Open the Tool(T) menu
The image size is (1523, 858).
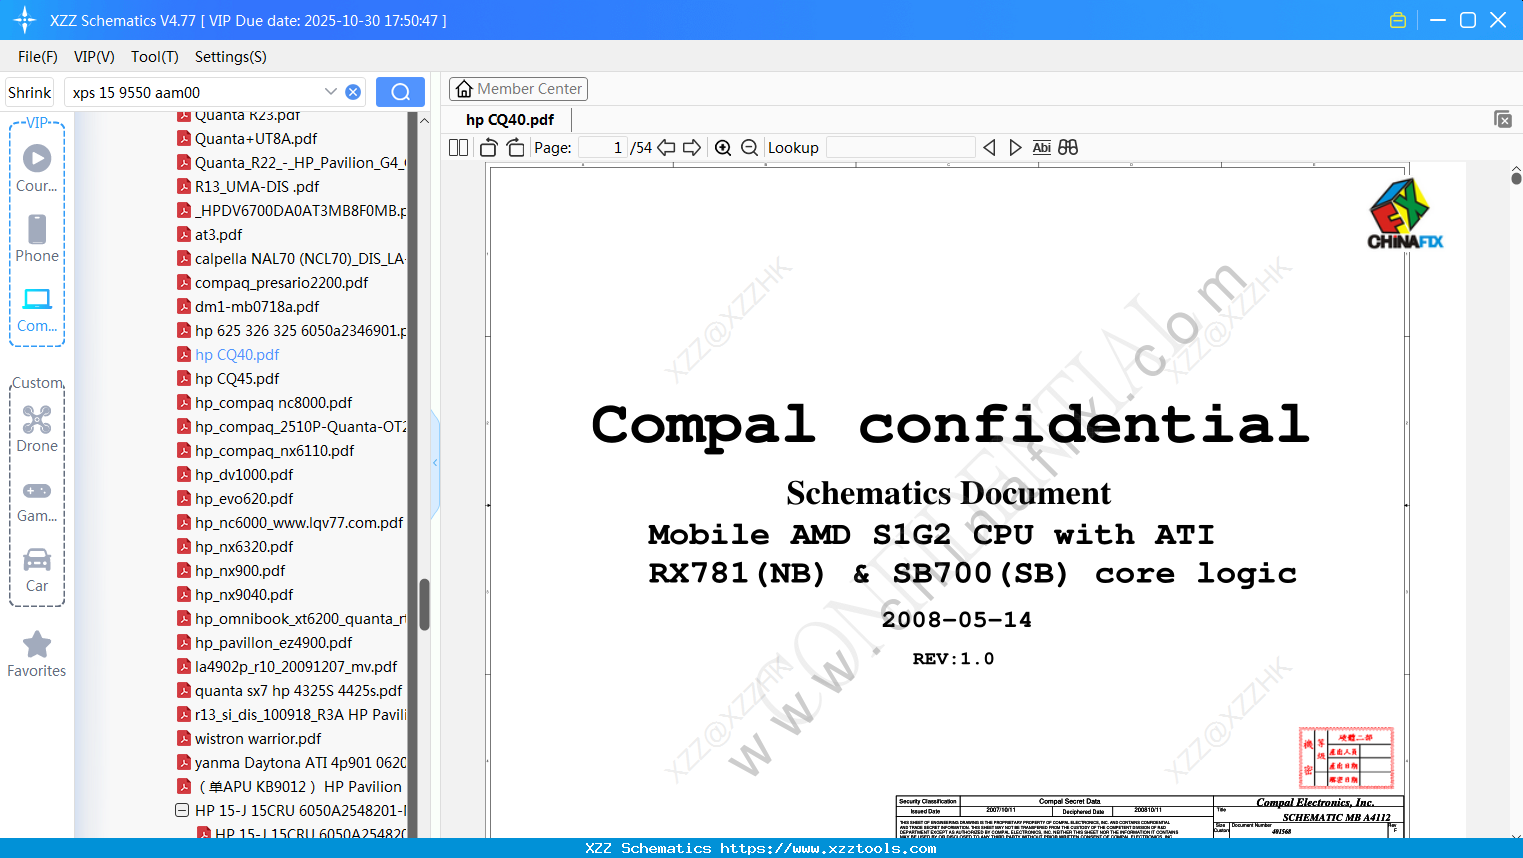[155, 57]
